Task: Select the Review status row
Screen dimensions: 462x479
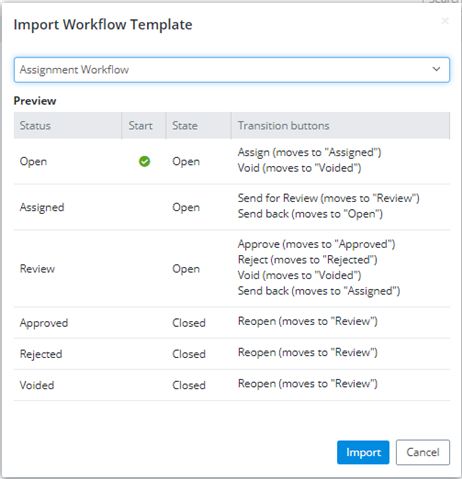Action: 232,268
